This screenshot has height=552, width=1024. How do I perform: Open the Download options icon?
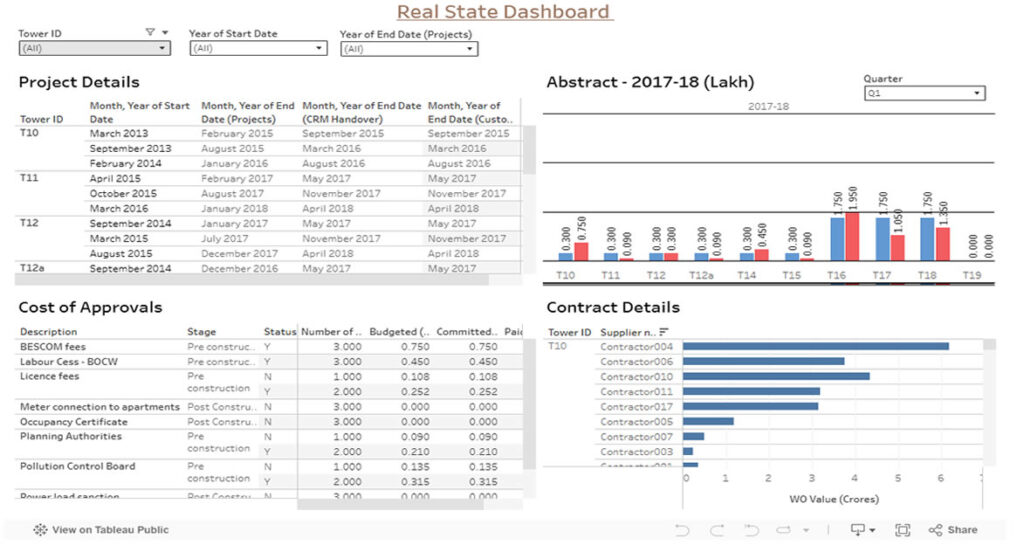pyautogui.click(x=859, y=530)
